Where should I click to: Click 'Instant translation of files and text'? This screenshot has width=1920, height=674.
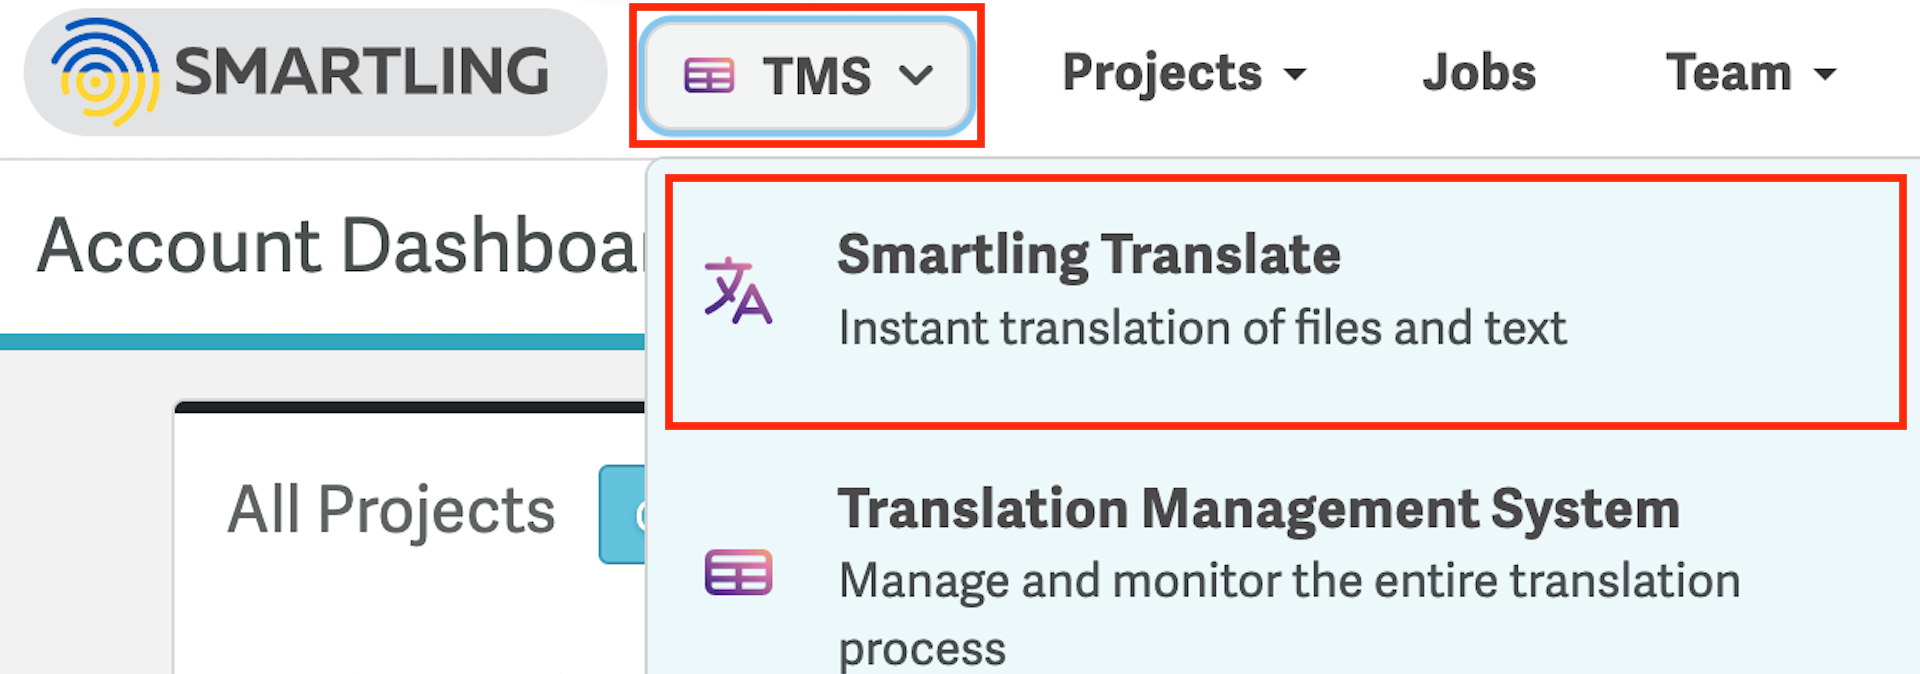pos(1202,328)
